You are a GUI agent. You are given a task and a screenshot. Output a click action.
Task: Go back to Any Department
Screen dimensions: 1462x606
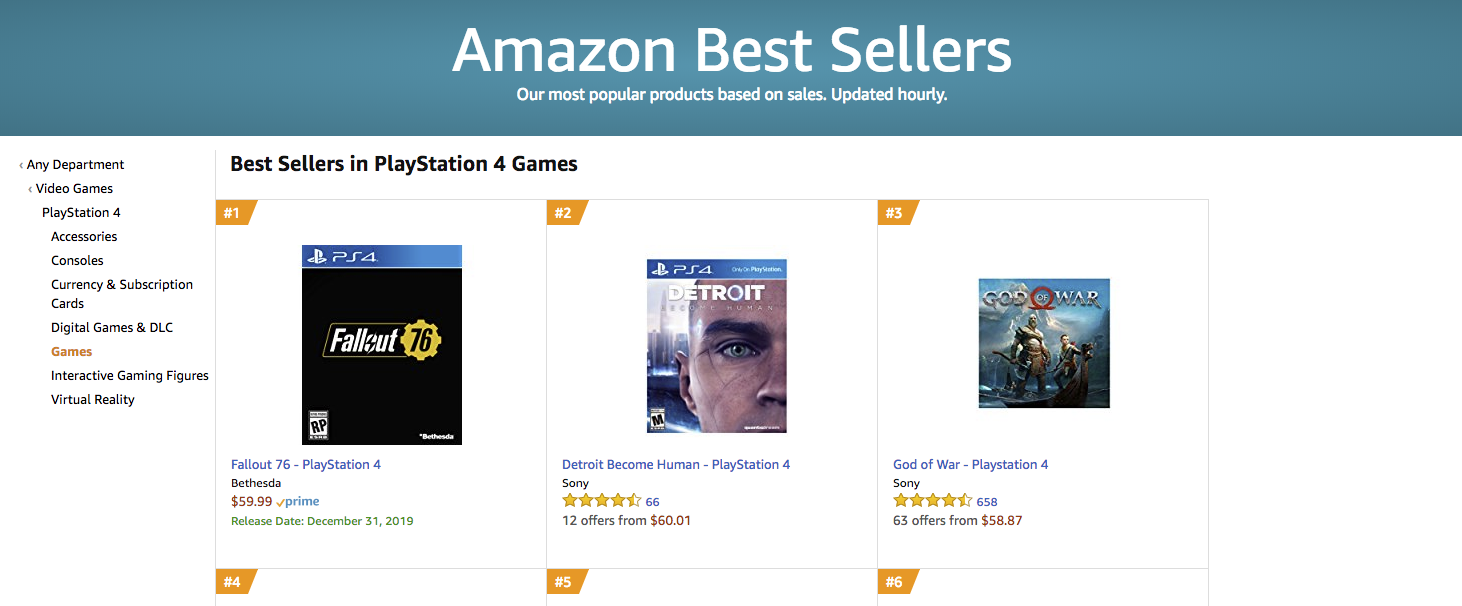pyautogui.click(x=76, y=165)
